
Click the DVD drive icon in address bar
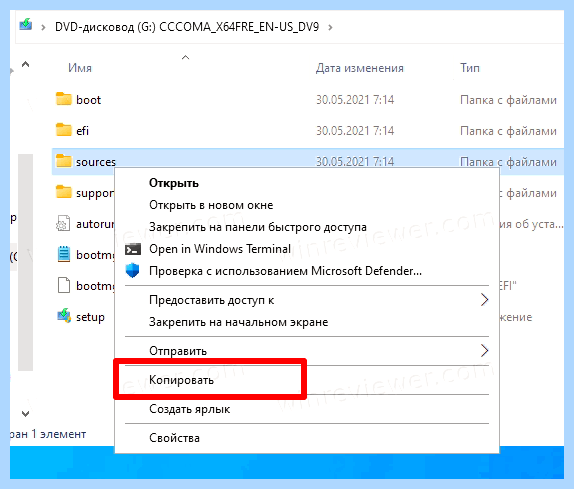pyautogui.click(x=26, y=25)
